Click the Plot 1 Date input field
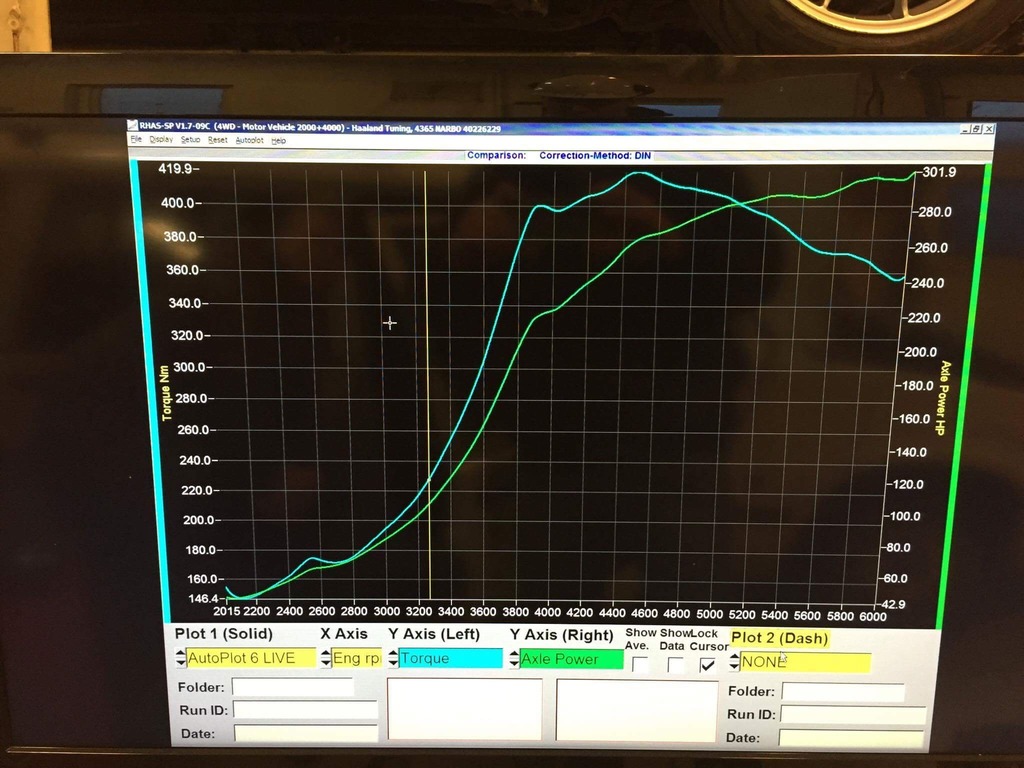This screenshot has width=1024, height=768. click(x=306, y=733)
